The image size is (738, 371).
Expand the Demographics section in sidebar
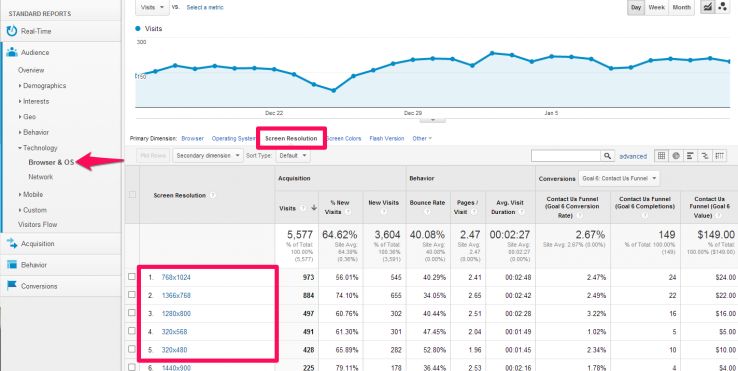(44, 86)
